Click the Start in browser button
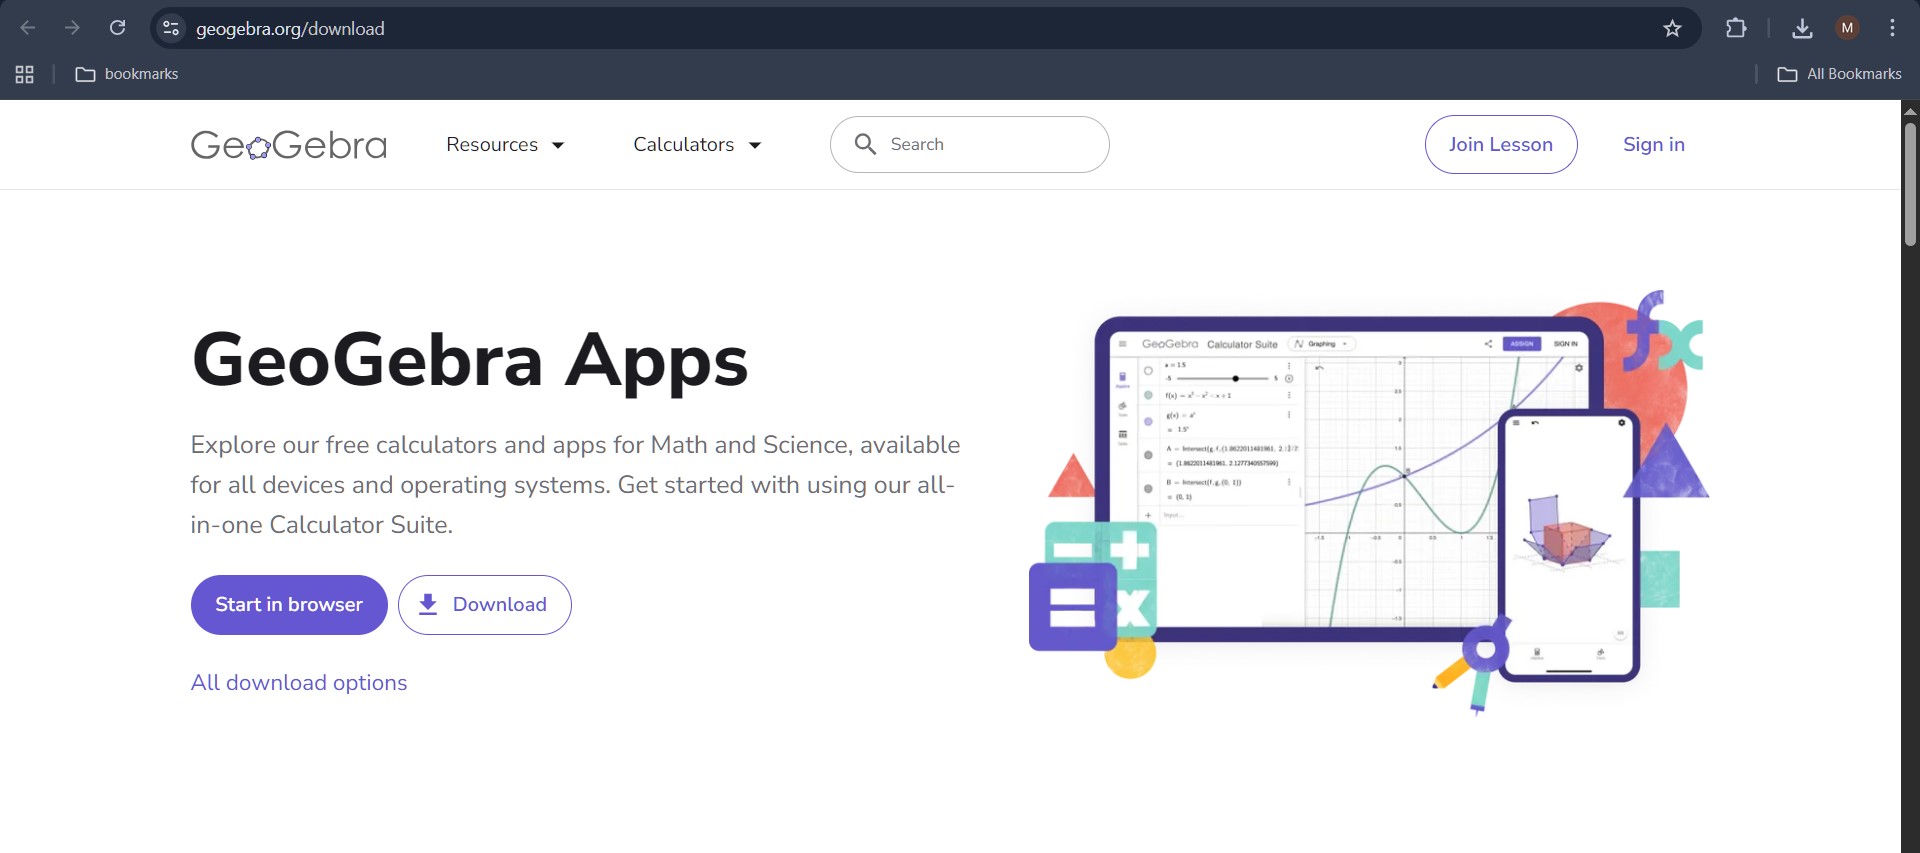Viewport: 1920px width, 853px height. coord(289,604)
